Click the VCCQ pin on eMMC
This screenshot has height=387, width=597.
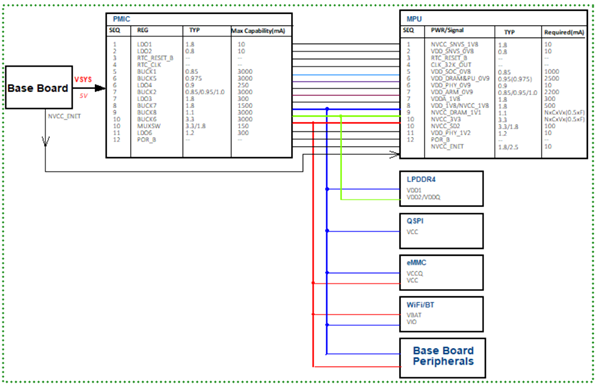coord(415,273)
